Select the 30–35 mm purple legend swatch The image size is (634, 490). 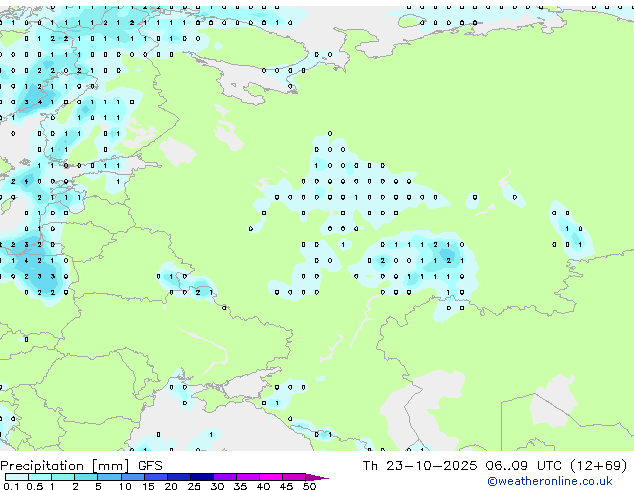click(x=225, y=477)
